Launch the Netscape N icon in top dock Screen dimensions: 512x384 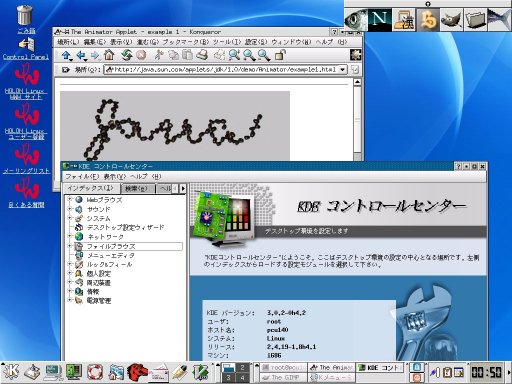pyautogui.click(x=380, y=20)
